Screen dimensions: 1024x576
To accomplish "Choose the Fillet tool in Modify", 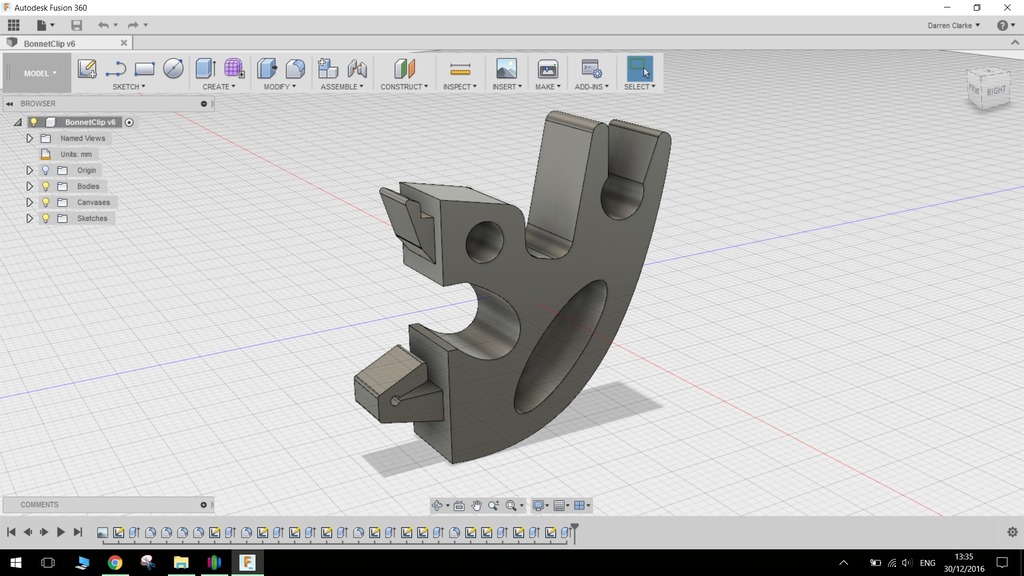I will click(x=295, y=68).
